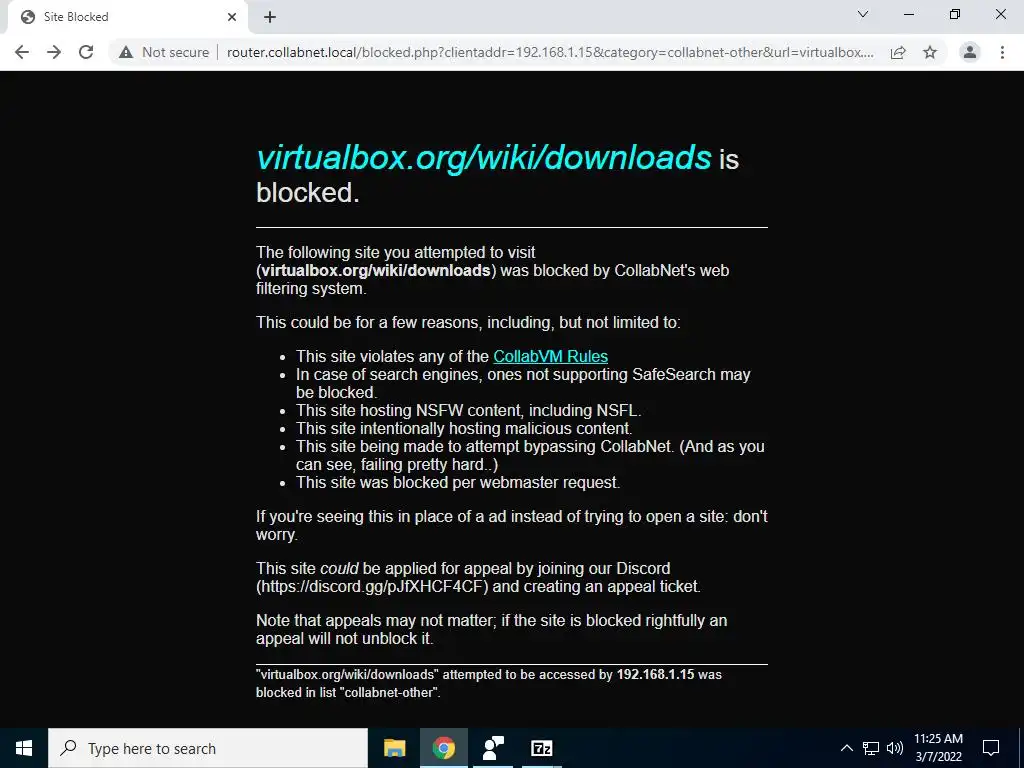Open the Windows Start menu

click(x=24, y=748)
